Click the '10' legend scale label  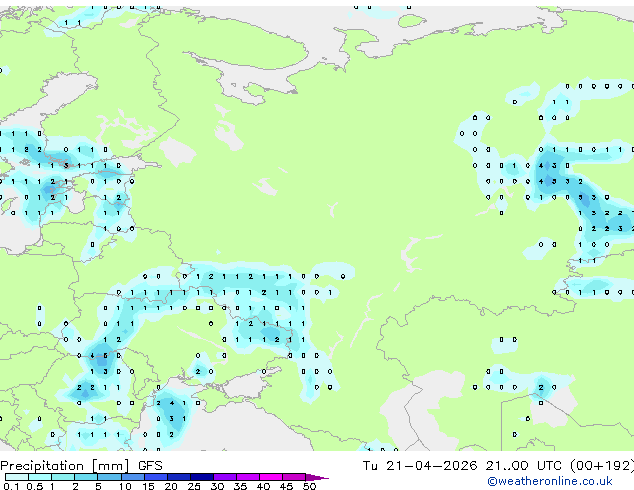coord(125,486)
